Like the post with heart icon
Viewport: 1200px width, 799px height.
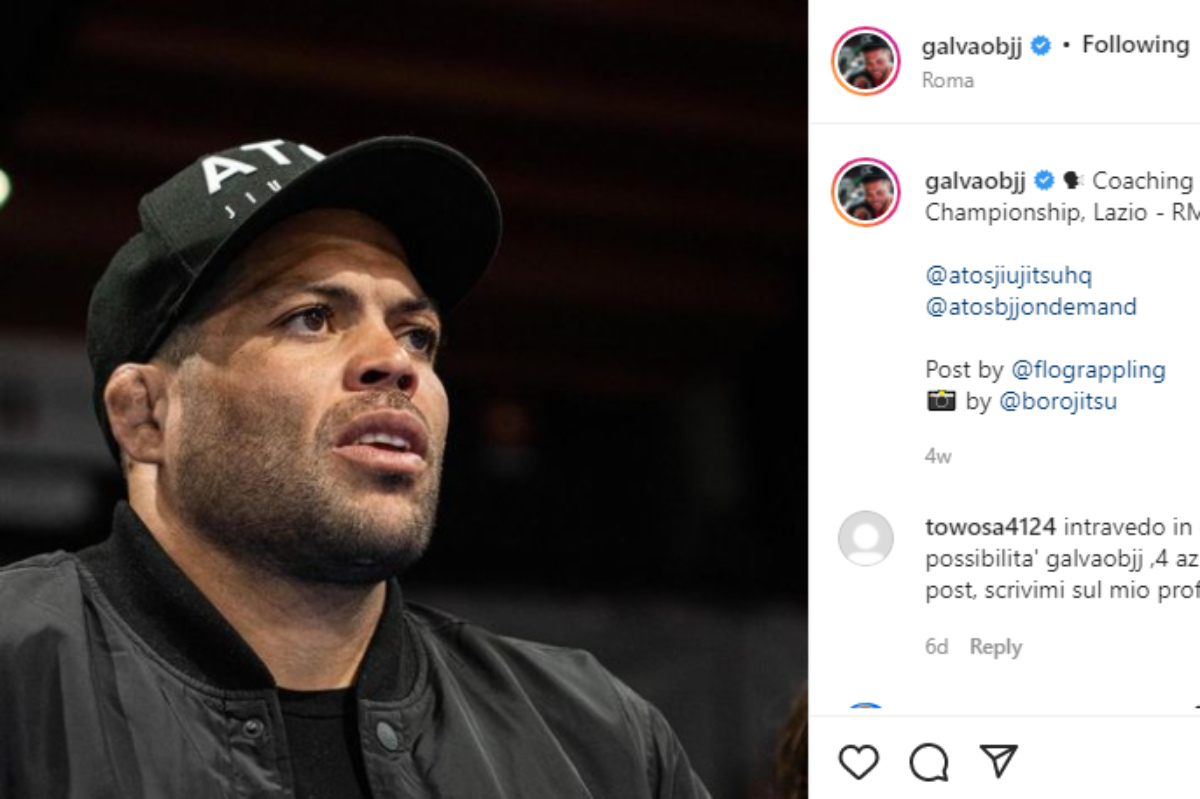(858, 762)
